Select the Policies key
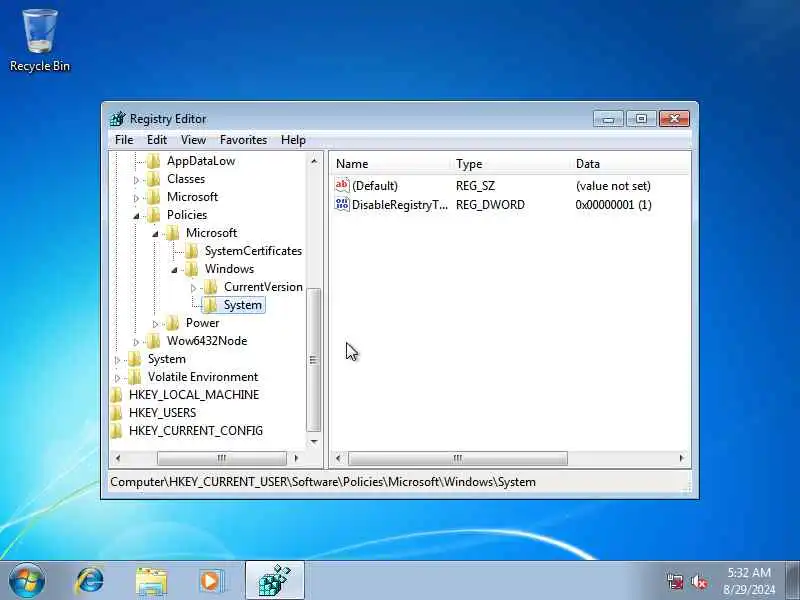 click(x=187, y=215)
